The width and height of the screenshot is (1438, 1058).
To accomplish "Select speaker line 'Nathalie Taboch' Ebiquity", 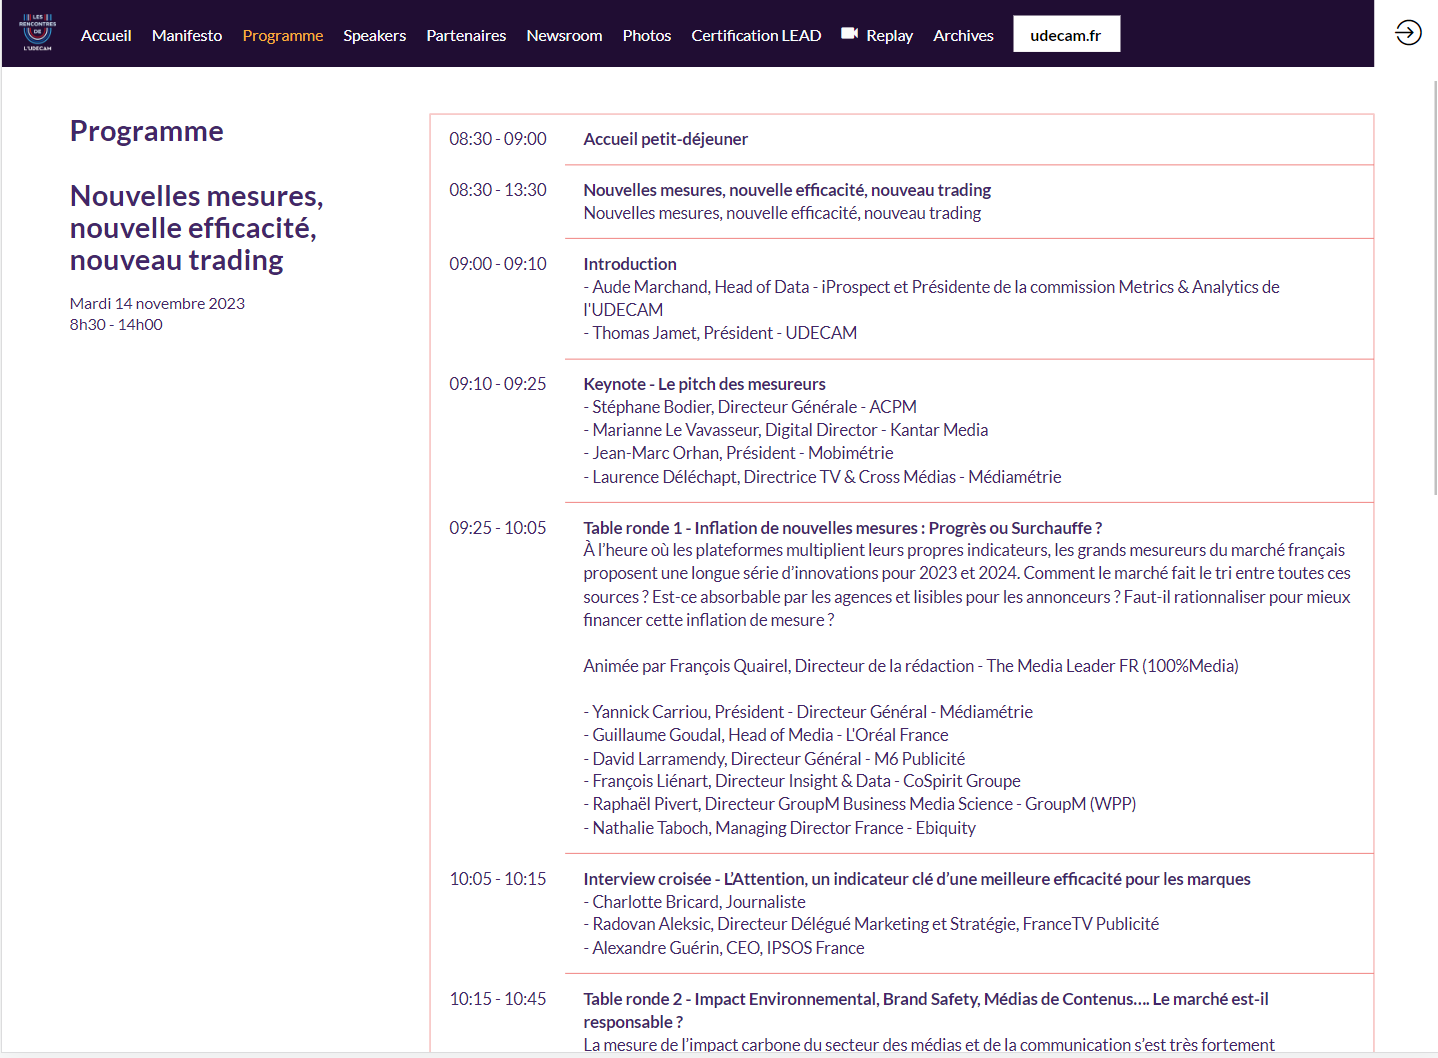I will point(780,828).
